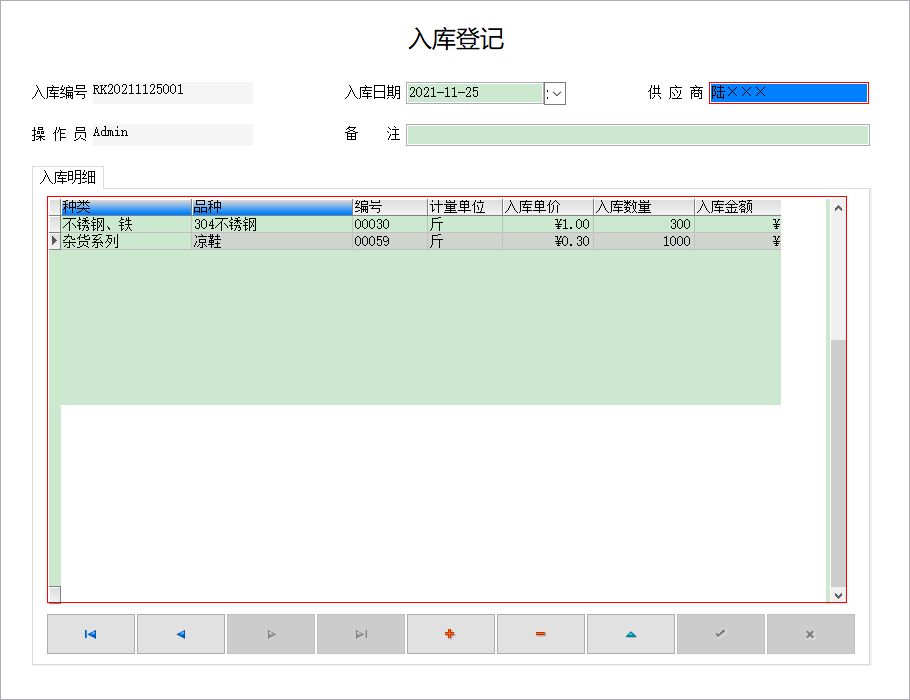
Task: Select cell 00030
Action: (390, 224)
